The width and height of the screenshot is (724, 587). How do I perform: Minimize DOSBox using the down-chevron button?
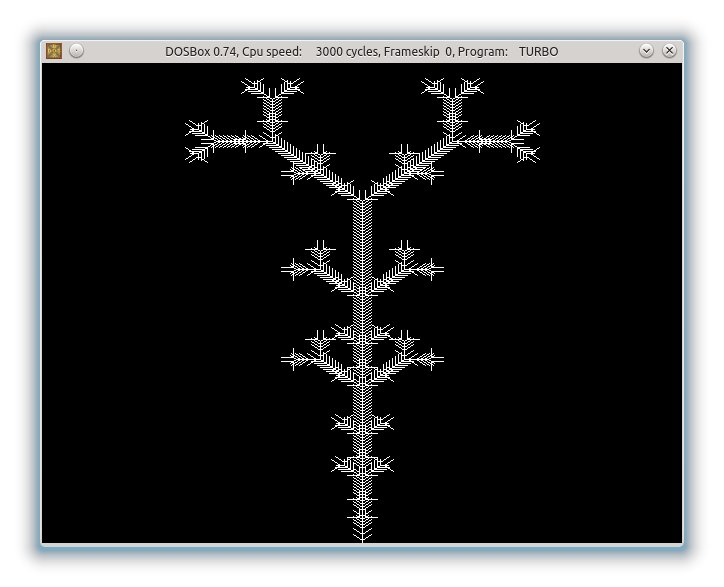tap(646, 51)
